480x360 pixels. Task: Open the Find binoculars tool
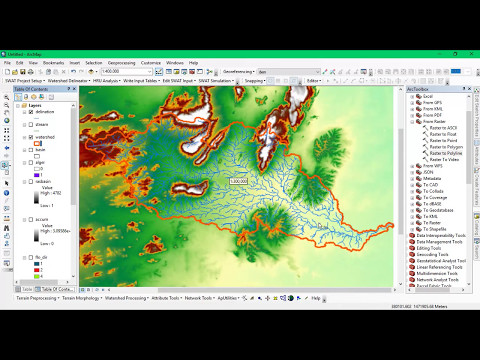point(6,228)
